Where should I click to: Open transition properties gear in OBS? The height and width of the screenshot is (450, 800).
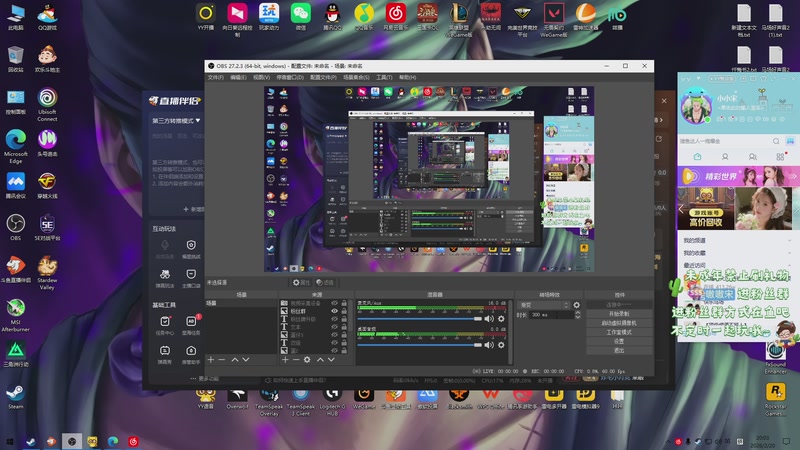click(x=577, y=305)
